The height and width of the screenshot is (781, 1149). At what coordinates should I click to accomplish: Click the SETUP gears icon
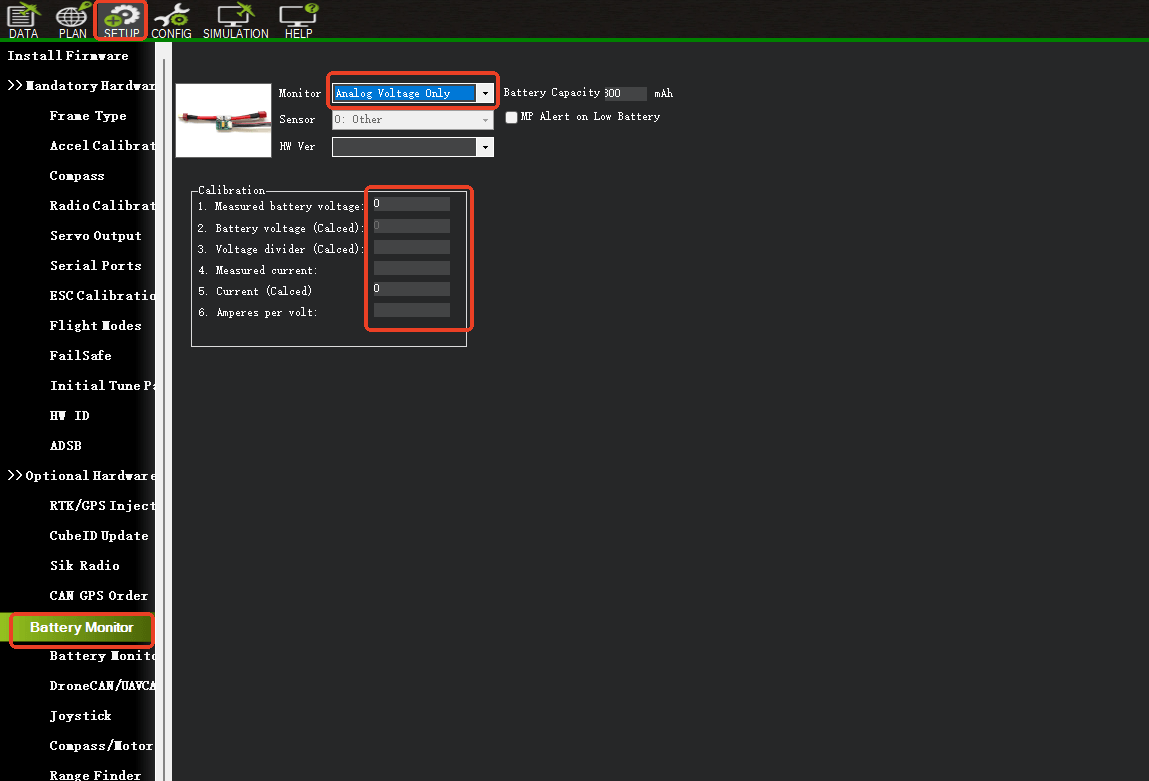point(122,19)
